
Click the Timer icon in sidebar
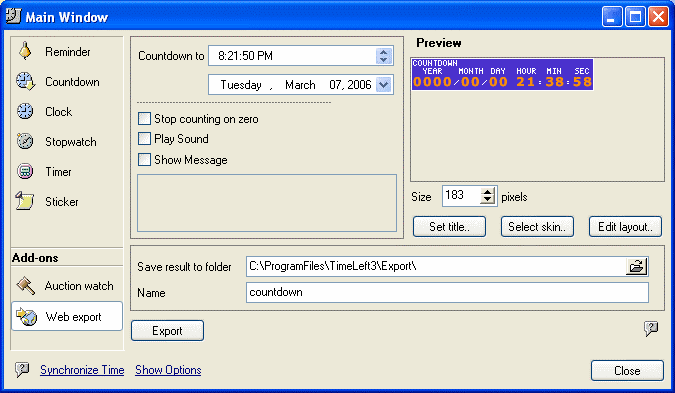point(25,171)
